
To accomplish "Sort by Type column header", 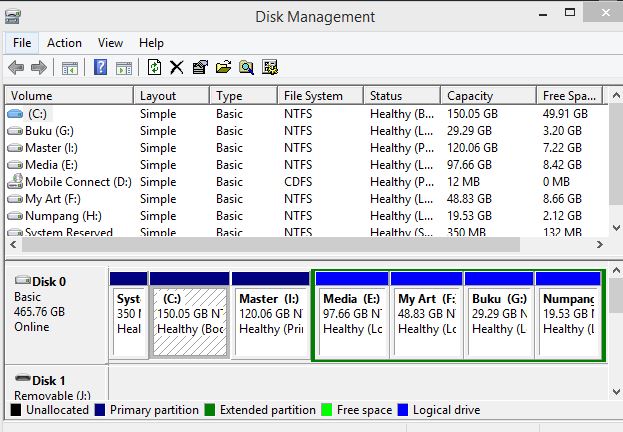I will tap(243, 96).
